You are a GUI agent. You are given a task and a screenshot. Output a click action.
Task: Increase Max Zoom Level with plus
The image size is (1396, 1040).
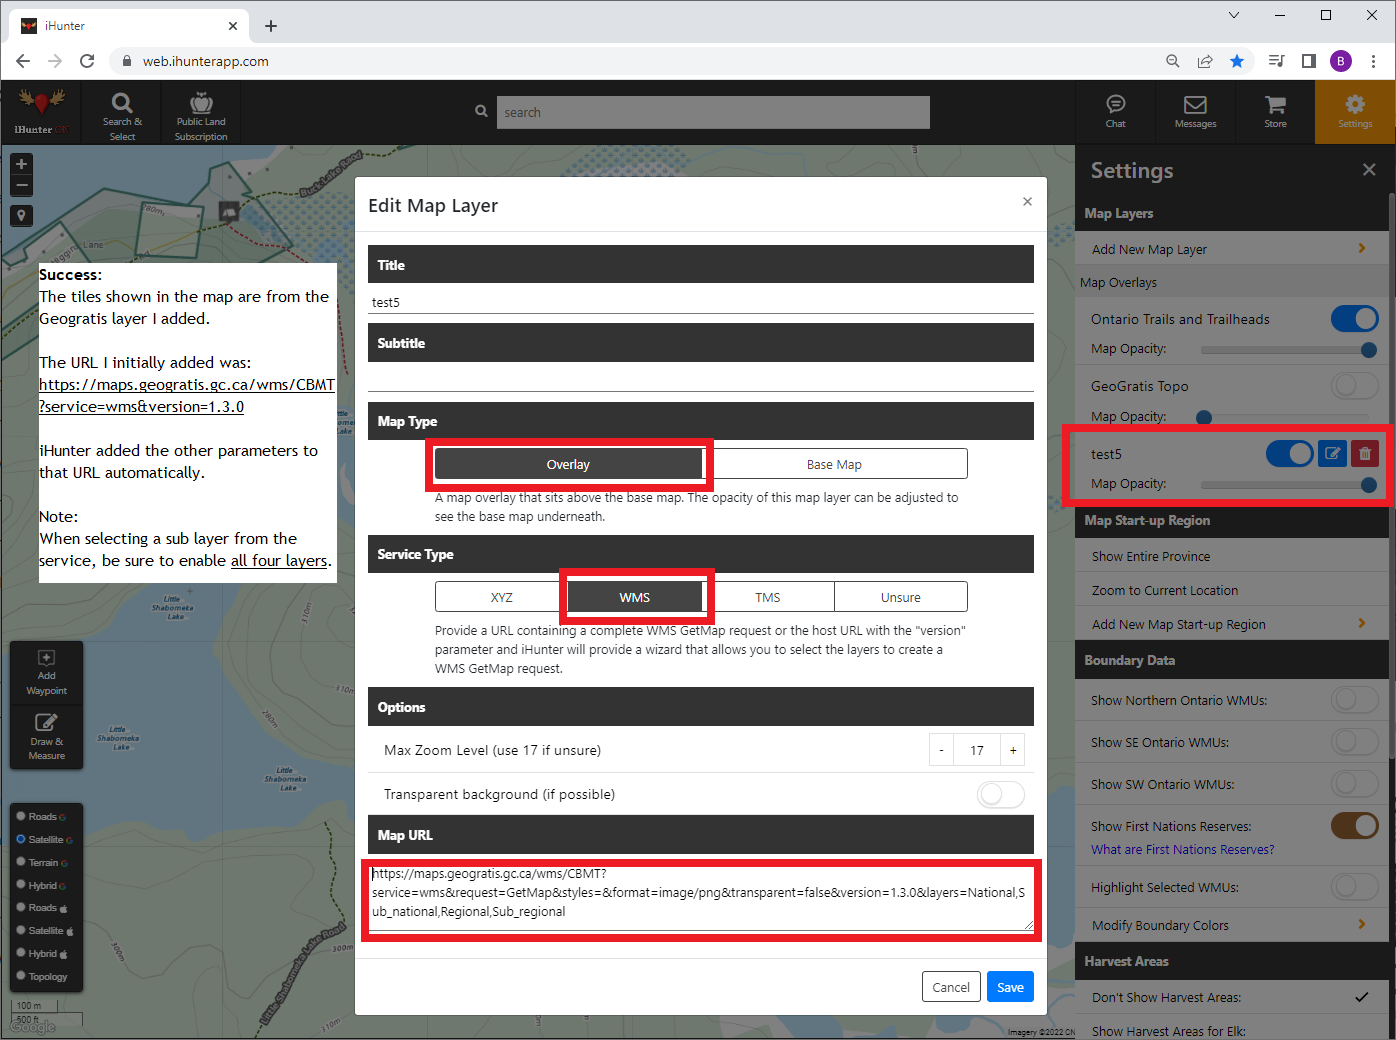1013,750
